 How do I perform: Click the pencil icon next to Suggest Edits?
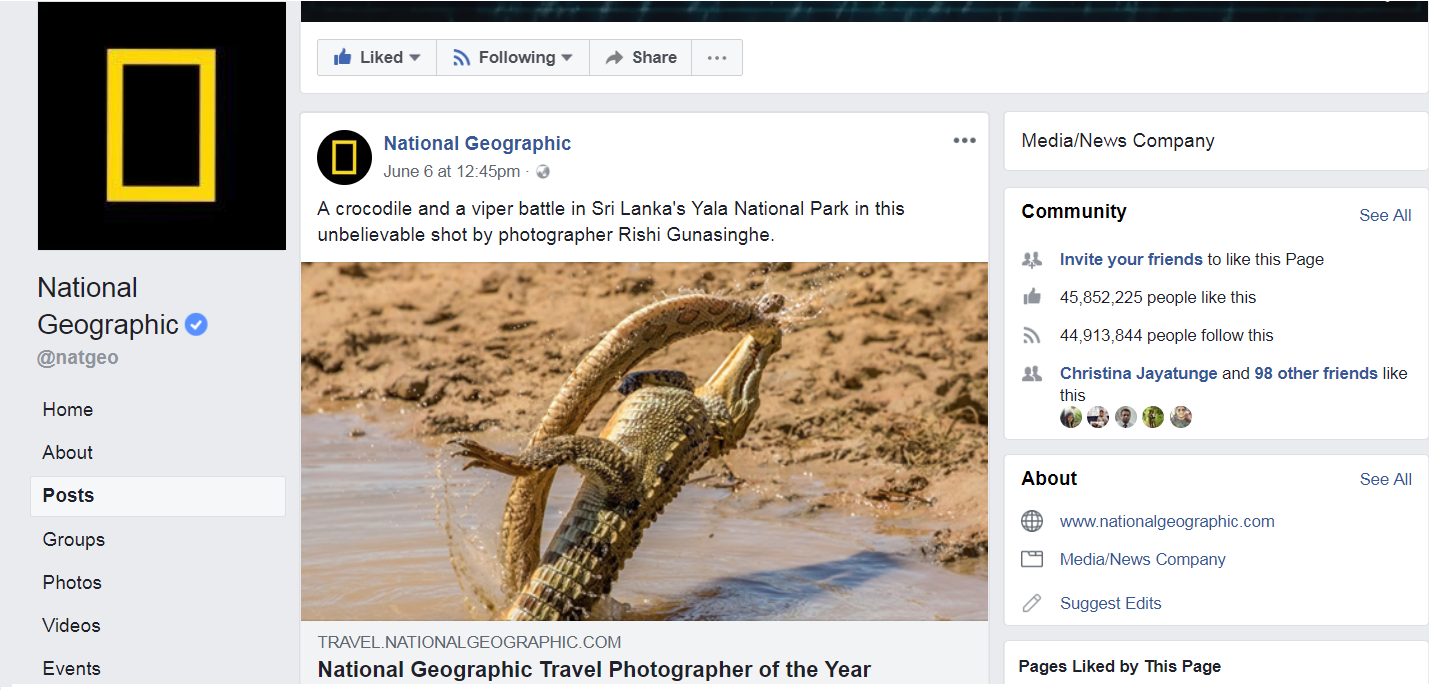tap(1032, 603)
